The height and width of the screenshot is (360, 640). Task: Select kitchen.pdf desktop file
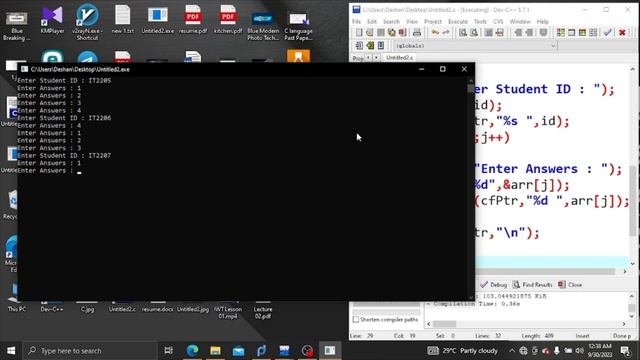228,20
